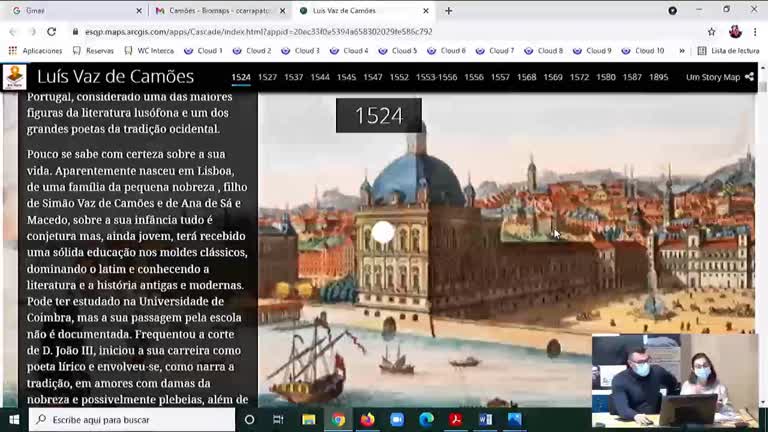Close the Luís Vaz de Camões tab

pos(426,11)
